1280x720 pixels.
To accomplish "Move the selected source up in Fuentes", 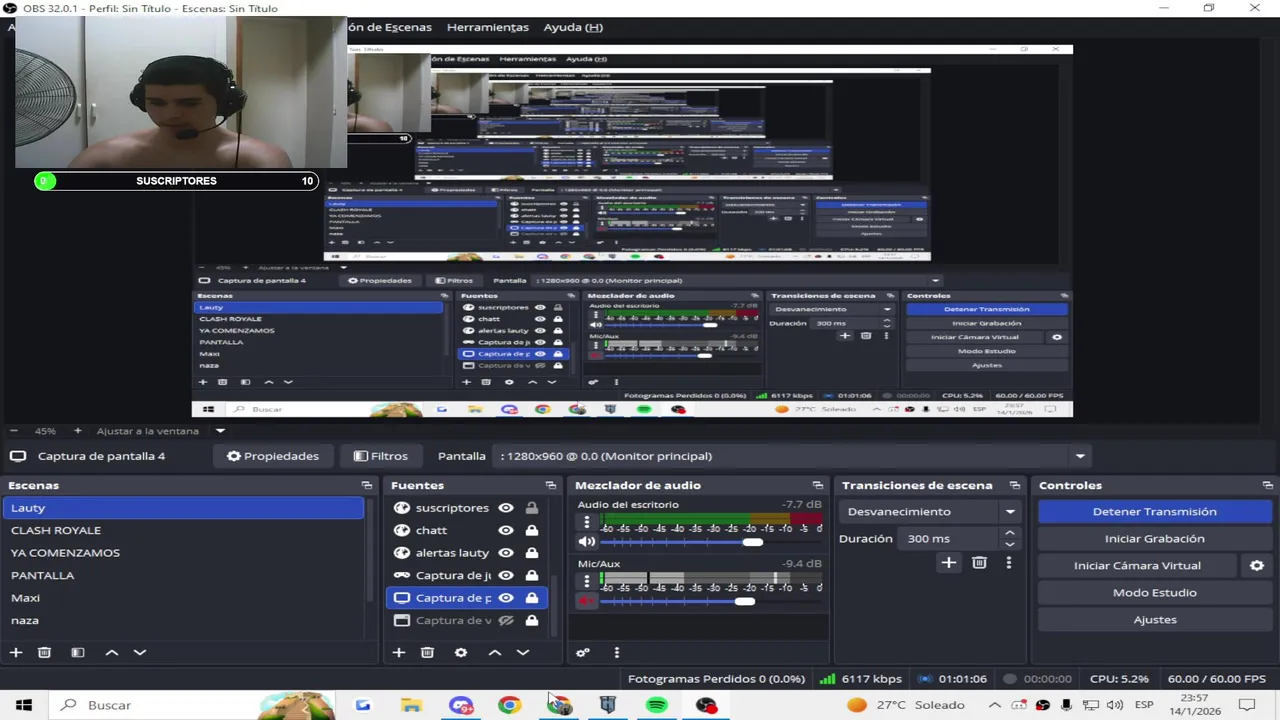I will (495, 652).
